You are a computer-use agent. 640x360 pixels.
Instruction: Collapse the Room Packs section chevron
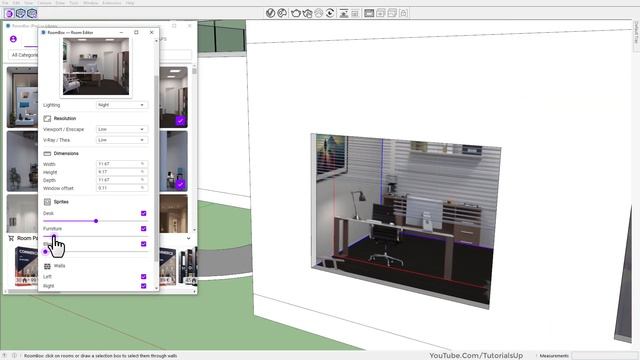point(189,238)
